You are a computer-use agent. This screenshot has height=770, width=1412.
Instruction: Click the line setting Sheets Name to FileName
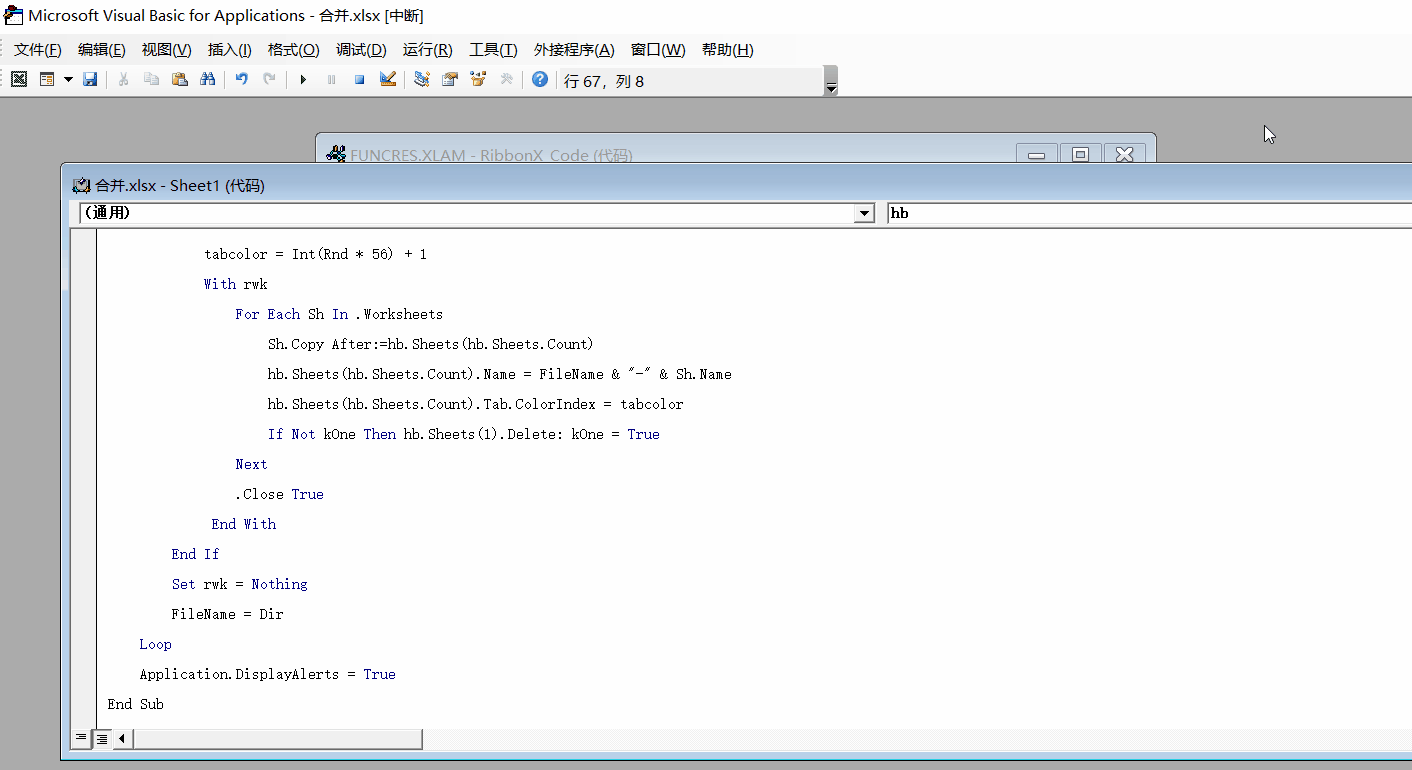pos(499,374)
